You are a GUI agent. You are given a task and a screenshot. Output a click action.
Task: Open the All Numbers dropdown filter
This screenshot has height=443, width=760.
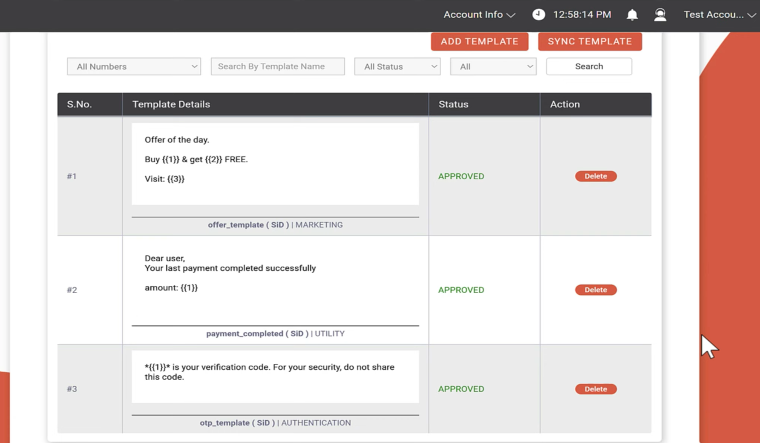tap(134, 66)
